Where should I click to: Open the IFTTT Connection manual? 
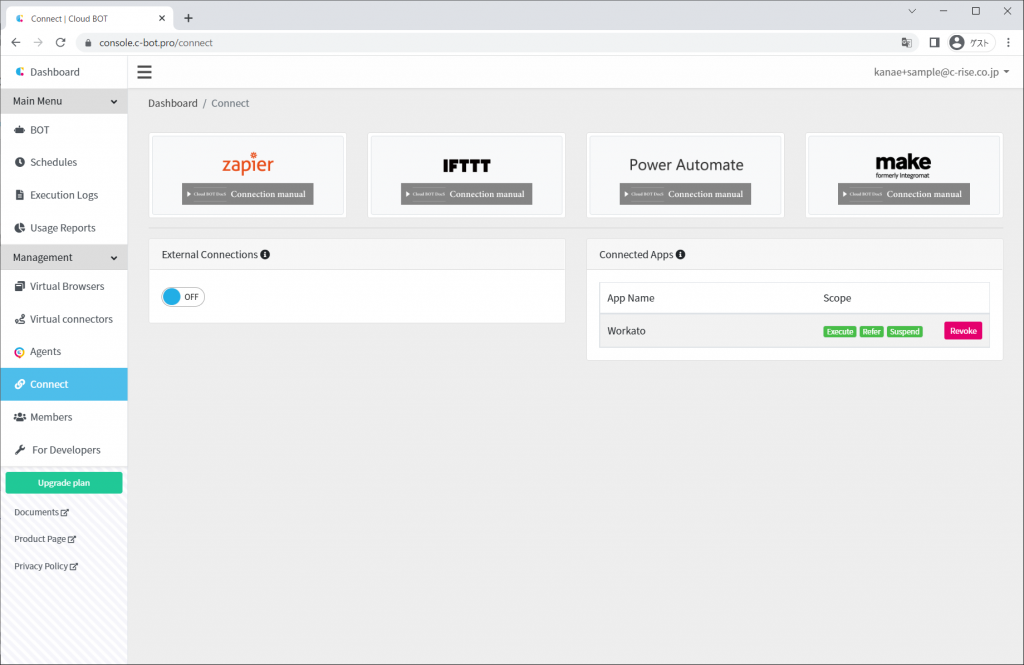click(x=466, y=194)
